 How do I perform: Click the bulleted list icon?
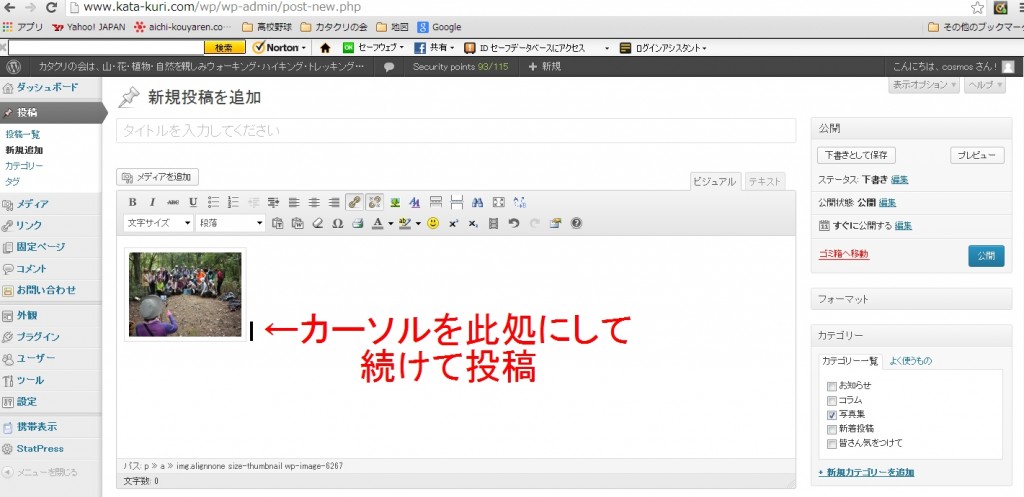coord(213,202)
